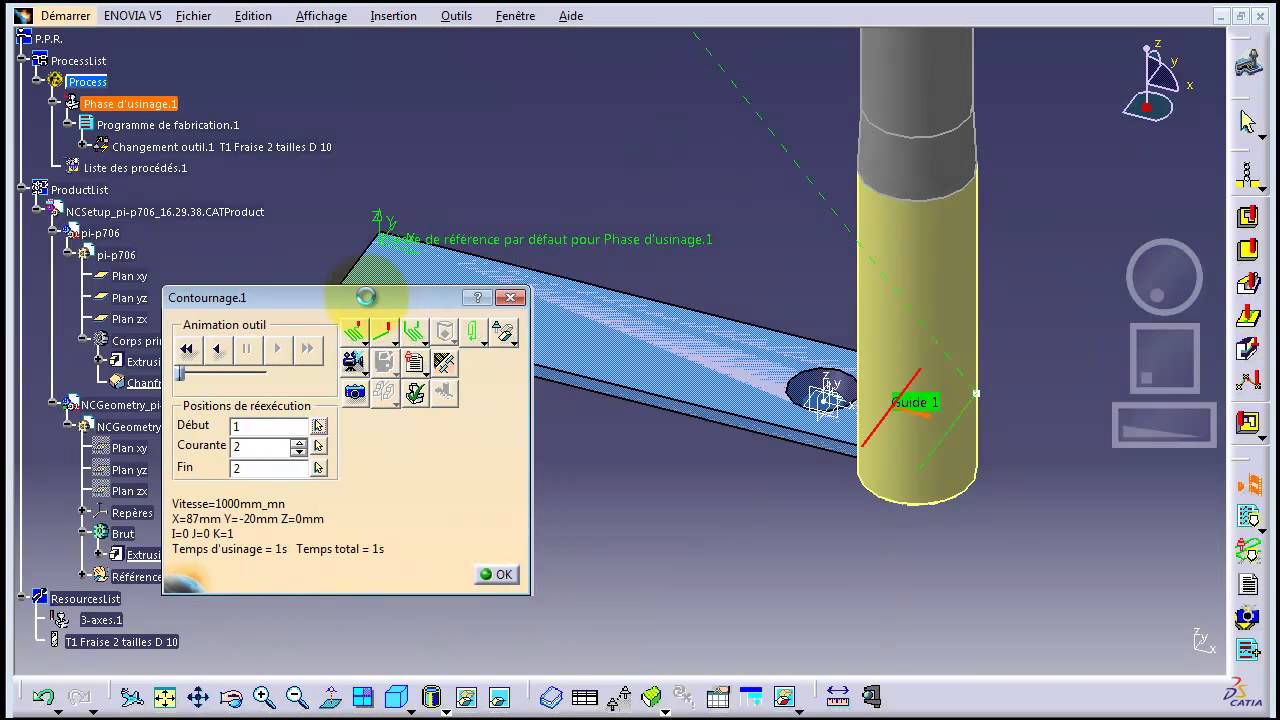The image size is (1280, 720).
Task: Click the green checkmark analysis icon
Action: (415, 392)
